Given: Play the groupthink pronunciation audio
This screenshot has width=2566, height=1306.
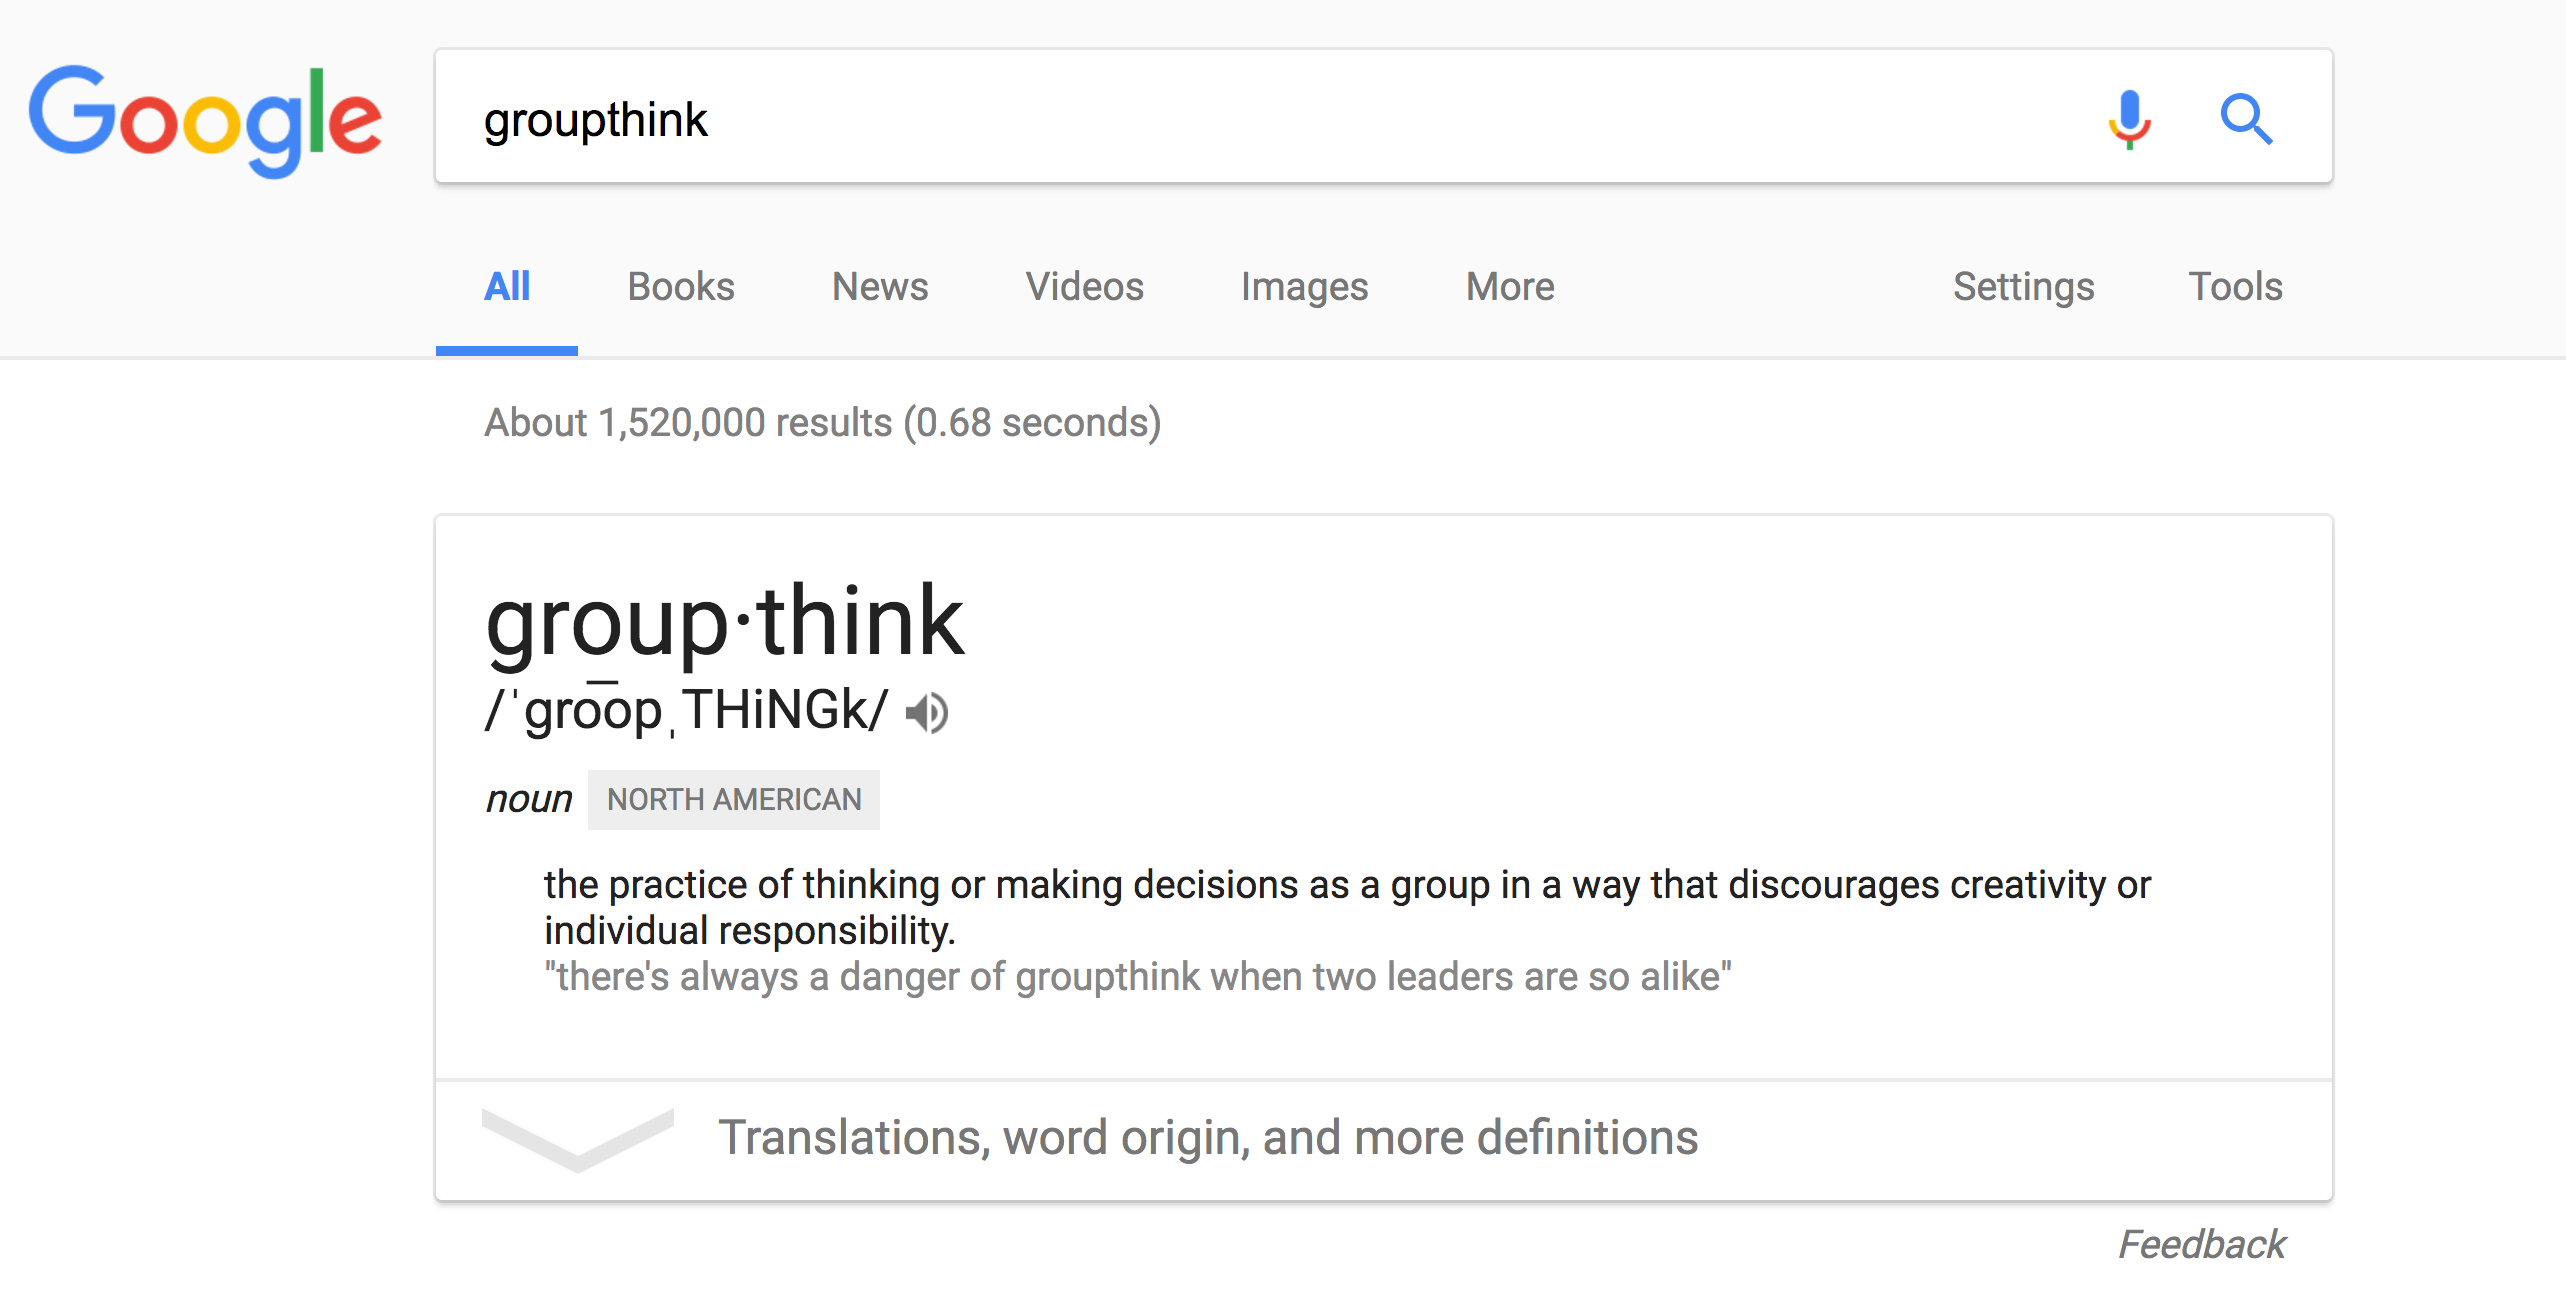Looking at the screenshot, I should [927, 713].
